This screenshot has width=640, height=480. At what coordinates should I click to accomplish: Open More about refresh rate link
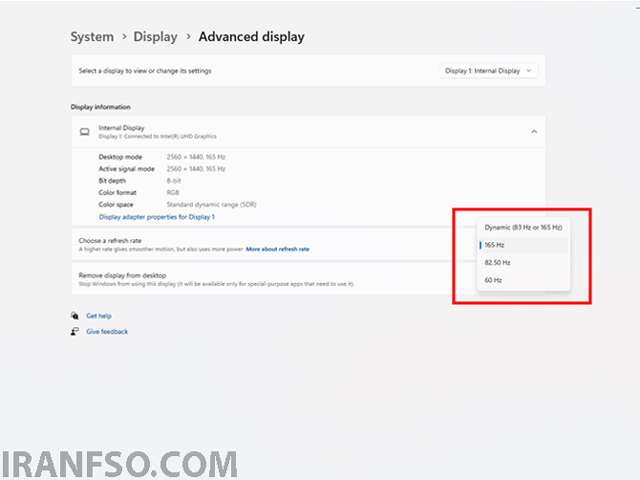278,249
